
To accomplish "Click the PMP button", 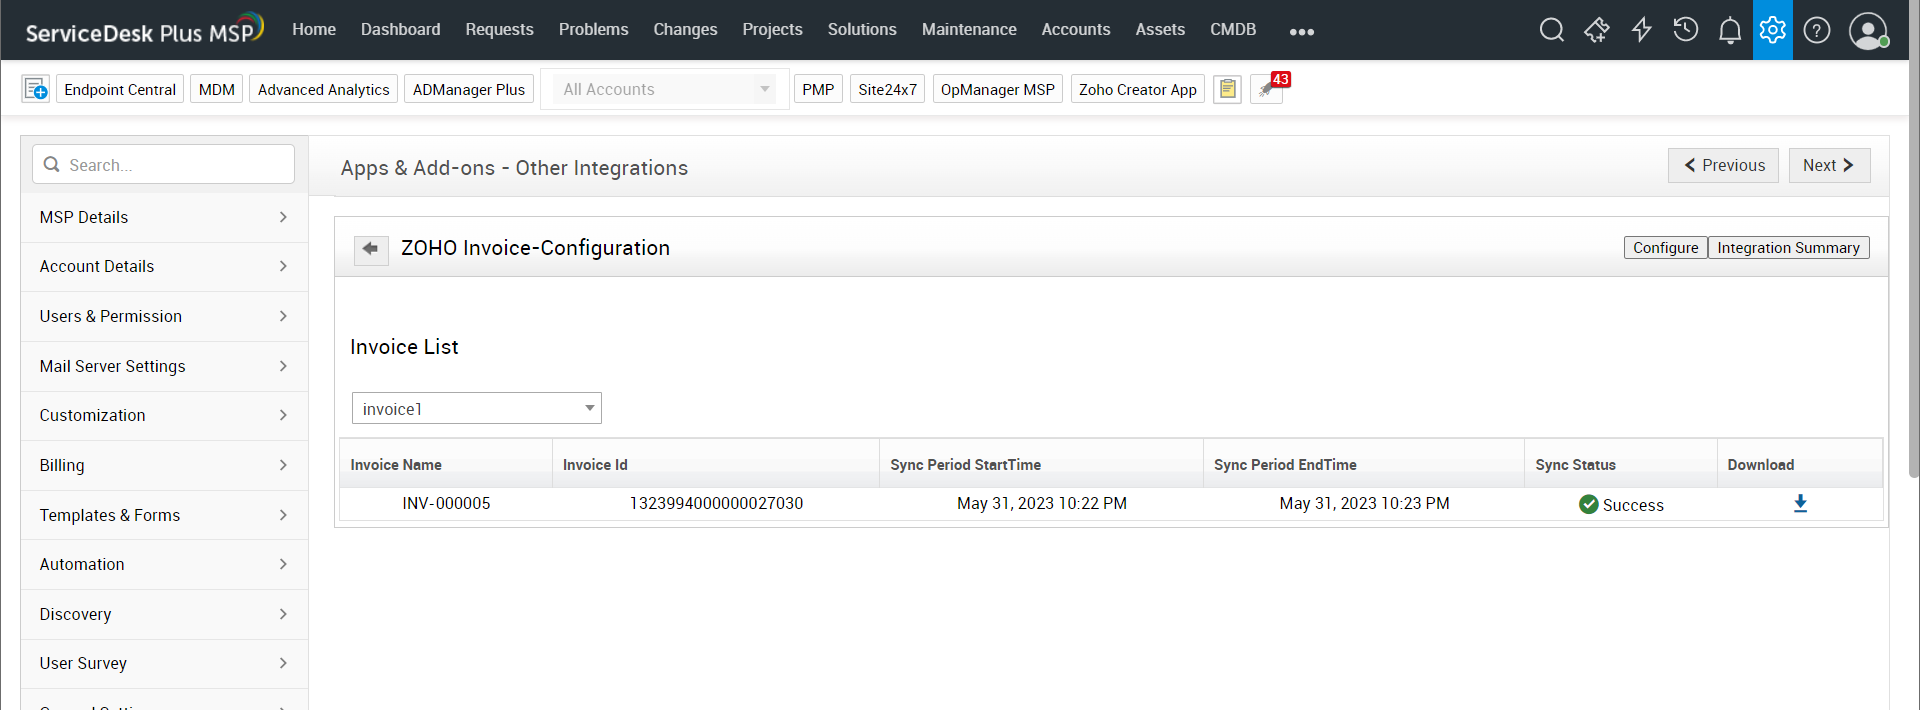I will 818,89.
